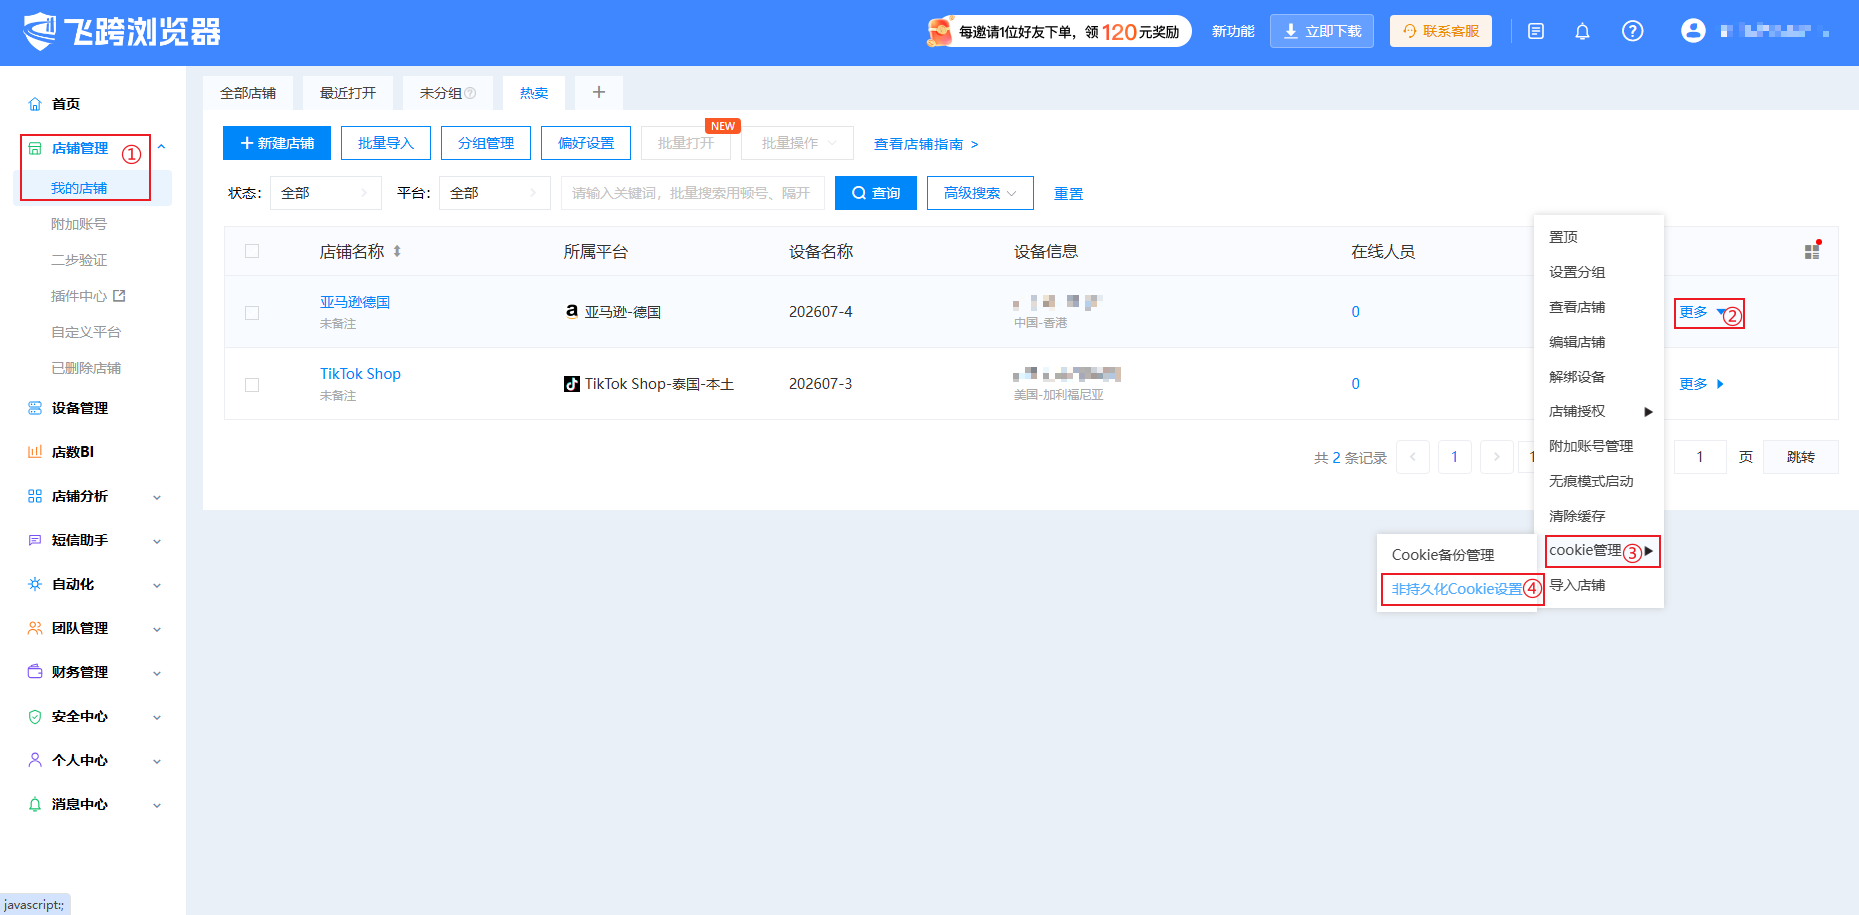Click the 联系客服 support button
The height and width of the screenshot is (915, 1859).
[x=1441, y=31]
